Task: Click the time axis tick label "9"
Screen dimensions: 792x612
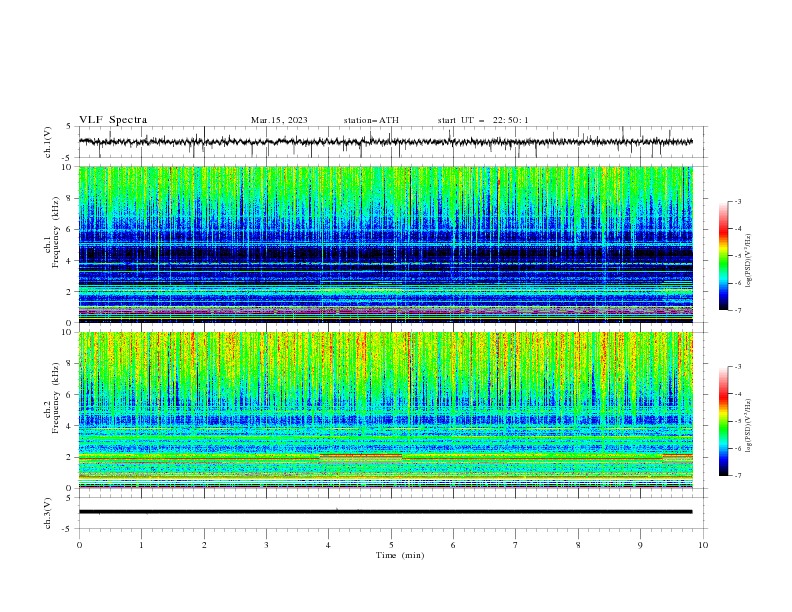Action: 640,545
